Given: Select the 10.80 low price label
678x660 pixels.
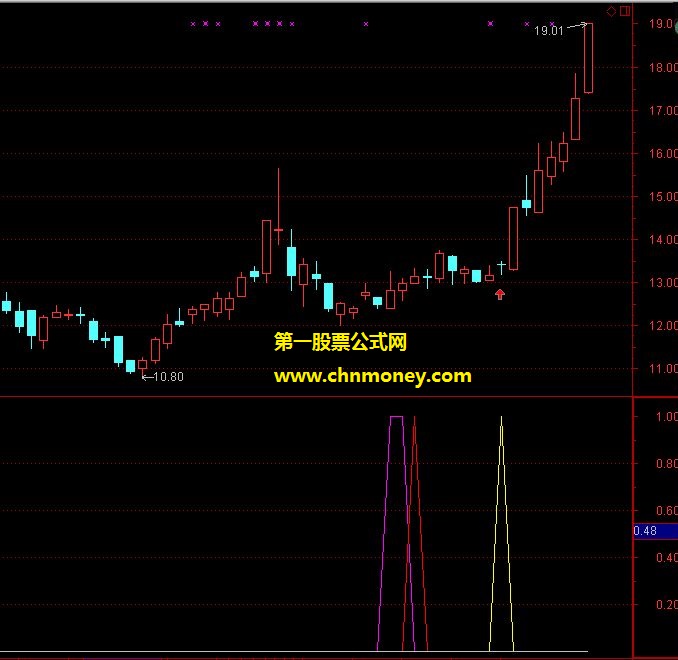Looking at the screenshot, I should point(168,377).
